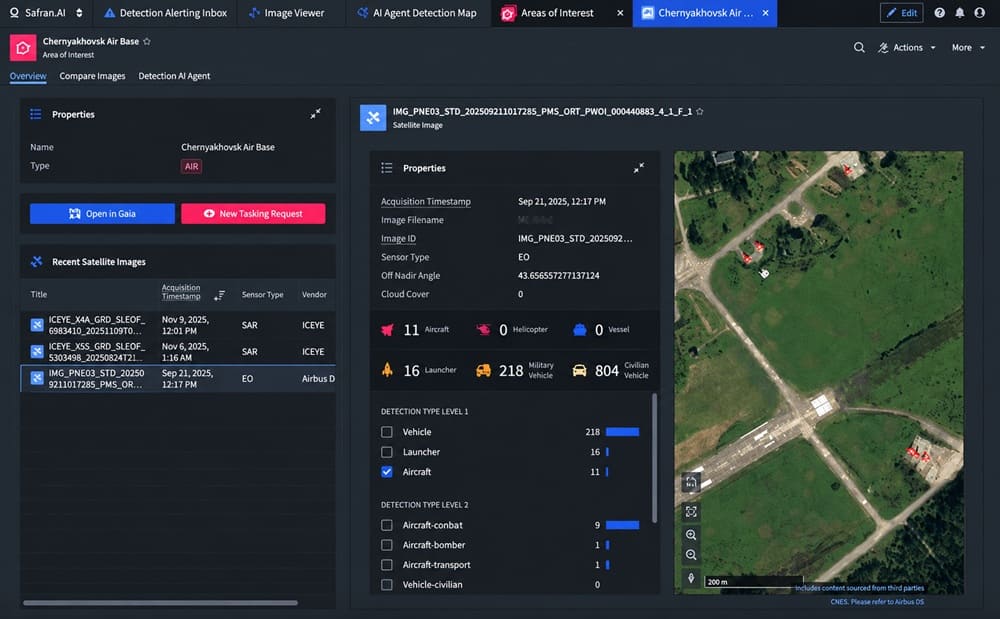Open the AI Agent Detection Map tab

417,13
